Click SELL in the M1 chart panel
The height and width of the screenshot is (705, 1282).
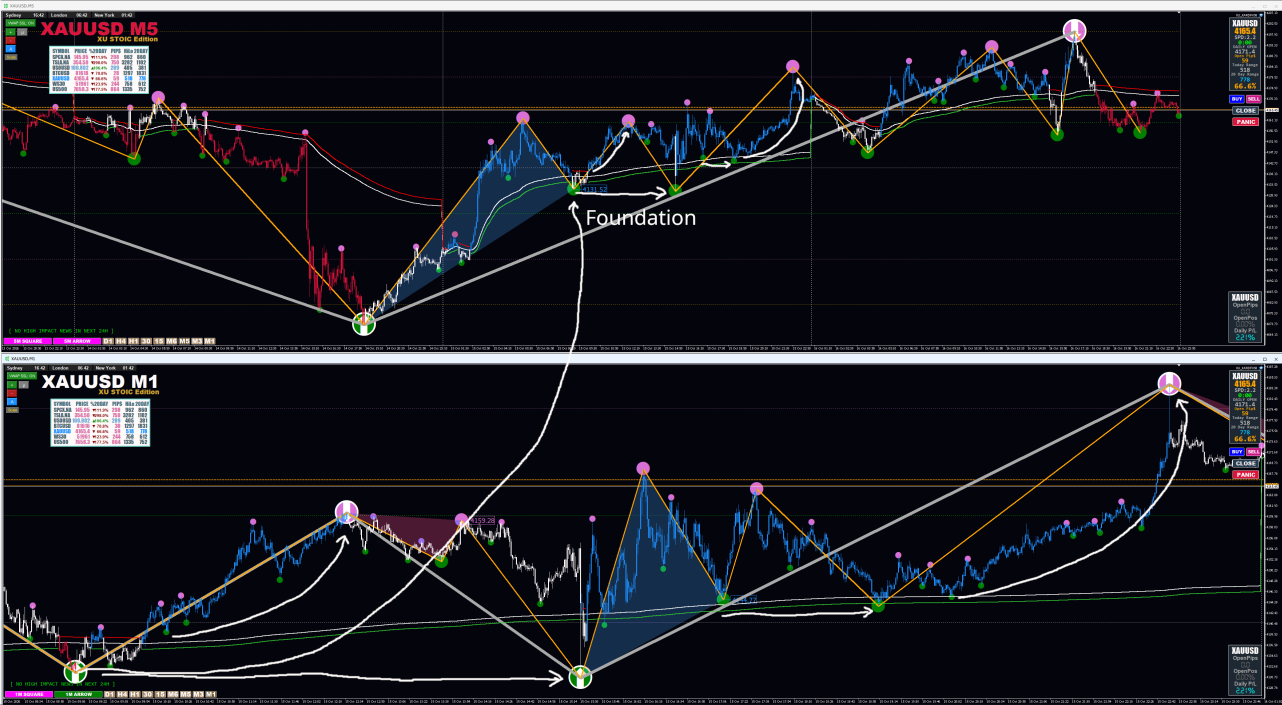click(1252, 451)
